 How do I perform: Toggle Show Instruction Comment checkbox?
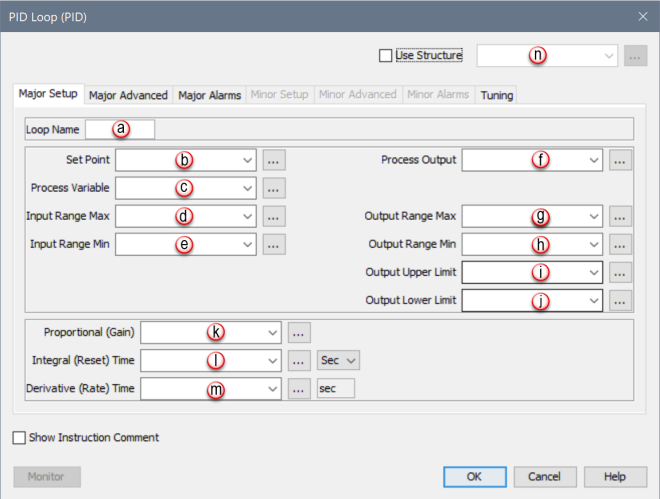(20, 437)
